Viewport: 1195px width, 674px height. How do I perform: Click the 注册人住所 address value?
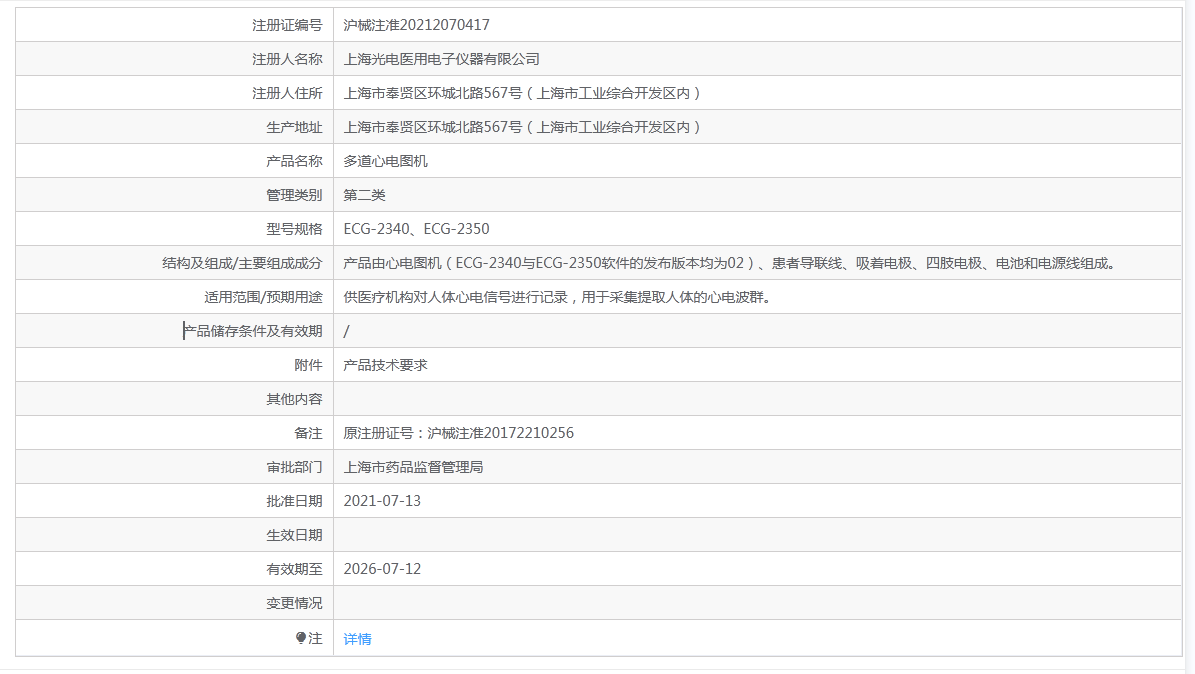[522, 93]
